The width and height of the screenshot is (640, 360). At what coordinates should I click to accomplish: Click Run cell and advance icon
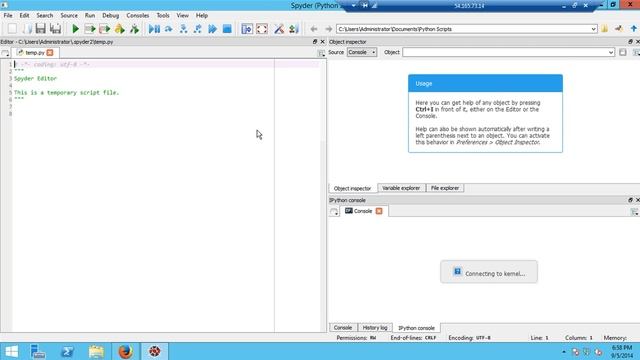click(104, 29)
